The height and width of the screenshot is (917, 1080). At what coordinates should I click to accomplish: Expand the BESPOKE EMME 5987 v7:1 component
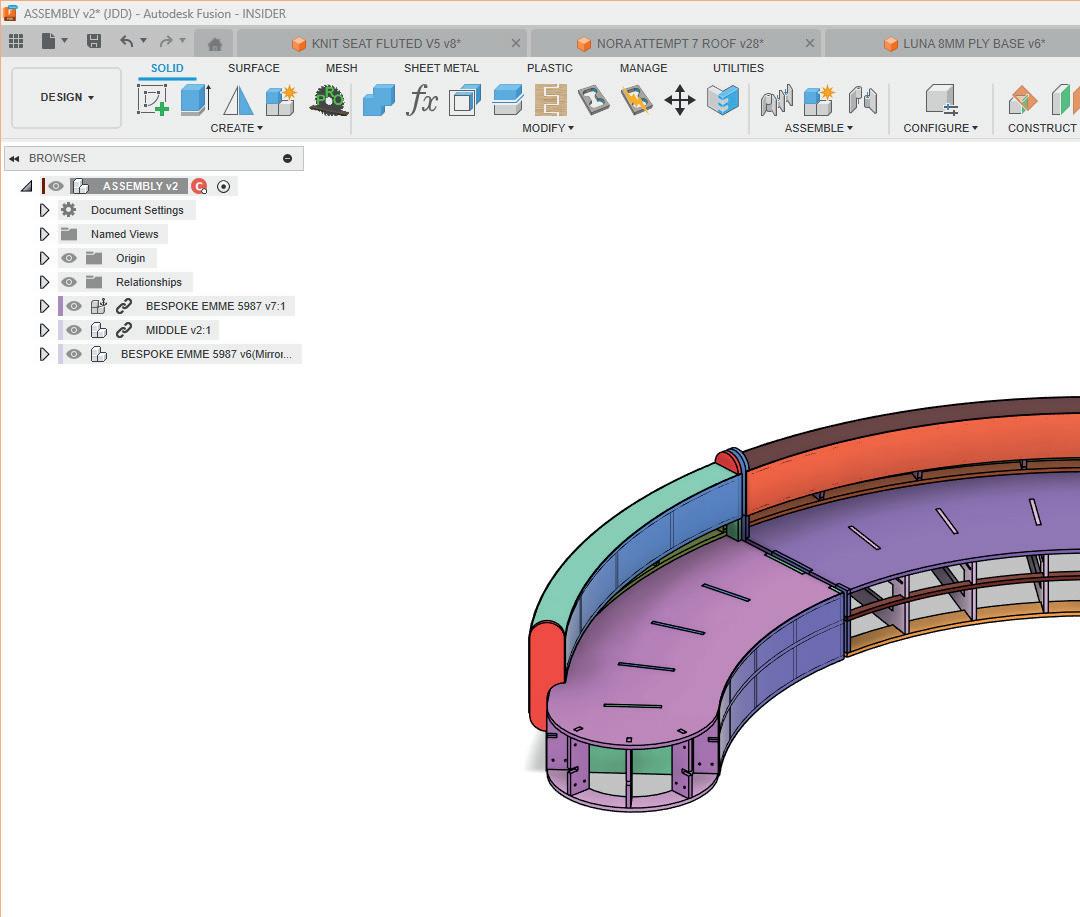pos(44,306)
